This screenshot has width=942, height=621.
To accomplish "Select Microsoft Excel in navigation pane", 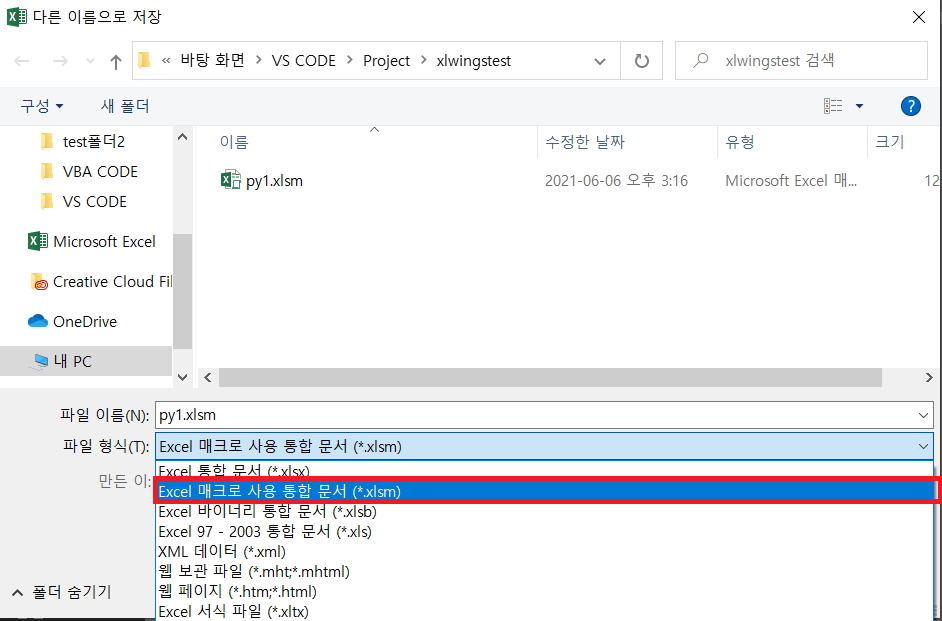I will pyautogui.click(x=92, y=241).
